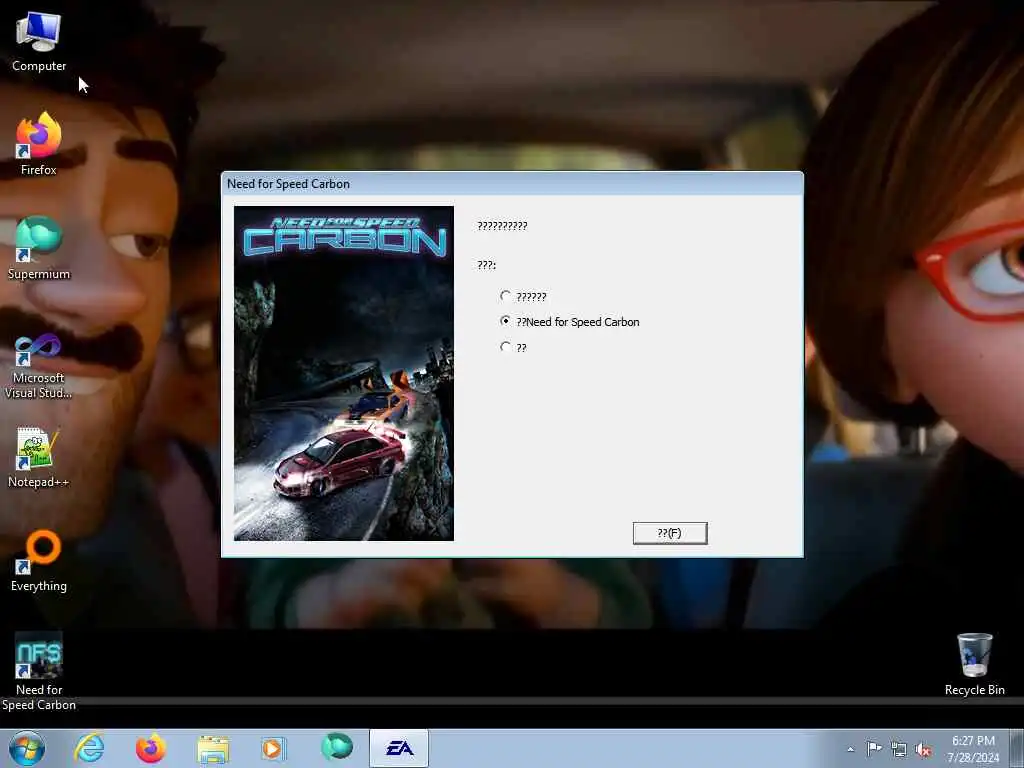Open Windows Media Player in taskbar

click(x=273, y=748)
